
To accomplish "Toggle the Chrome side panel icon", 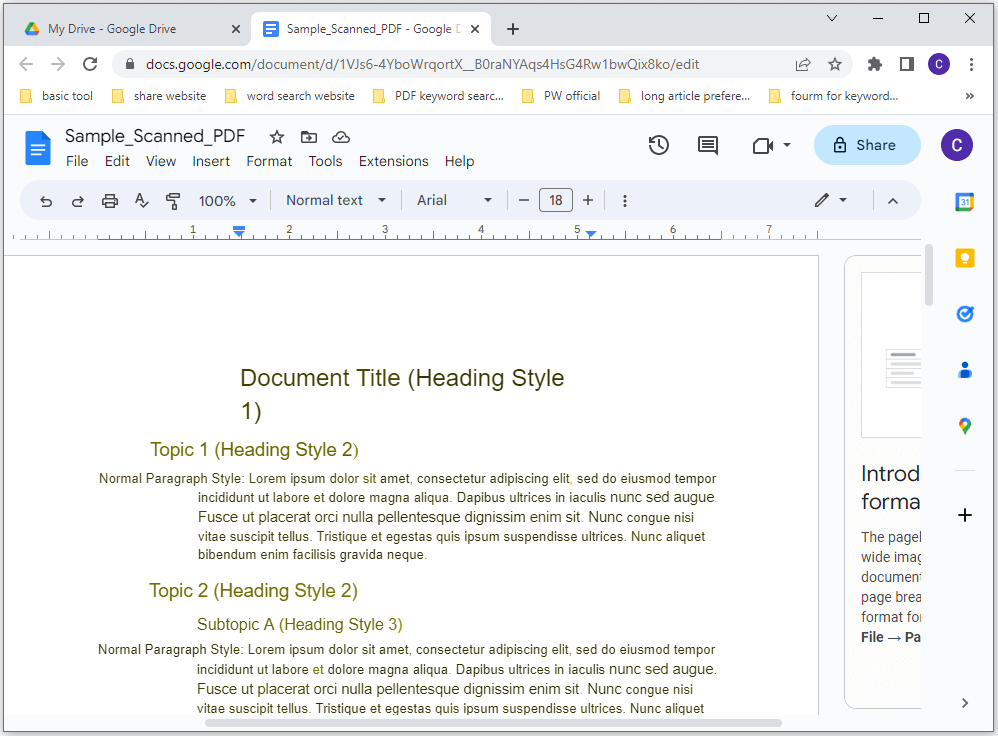I will pyautogui.click(x=906, y=64).
